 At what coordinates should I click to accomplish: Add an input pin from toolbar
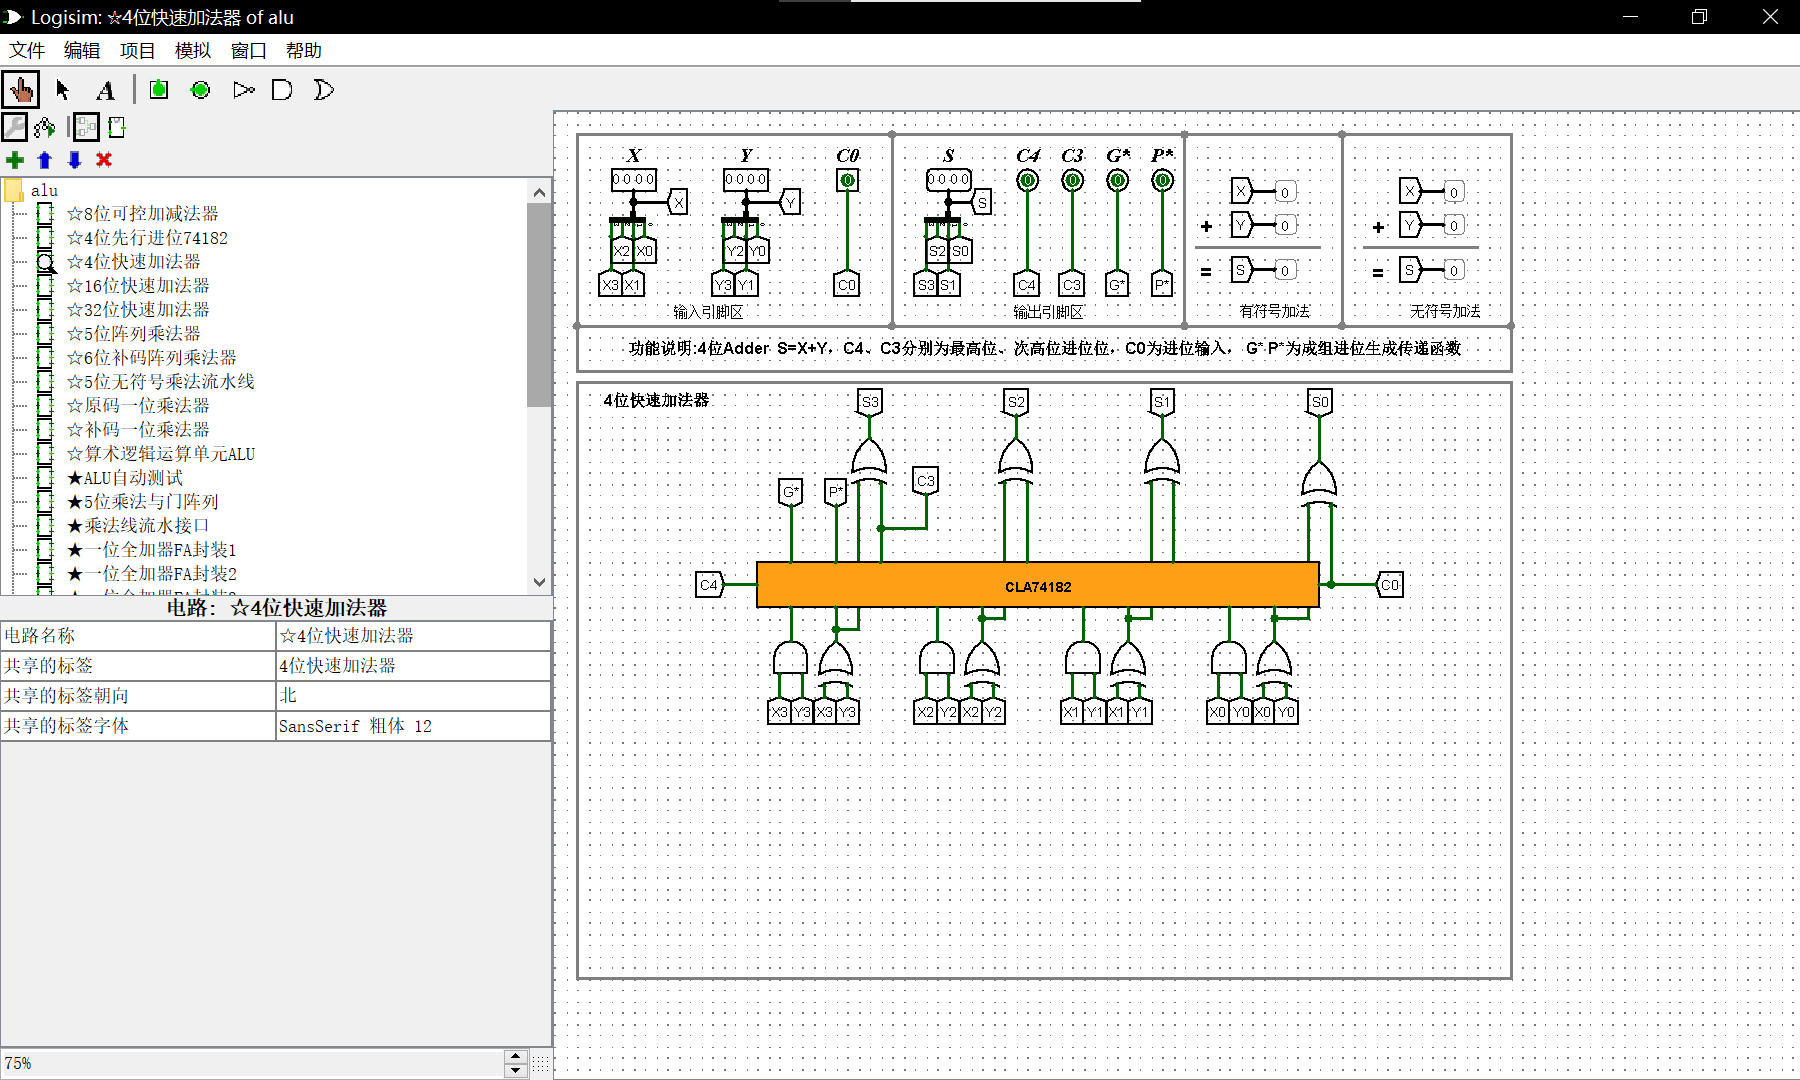[158, 90]
